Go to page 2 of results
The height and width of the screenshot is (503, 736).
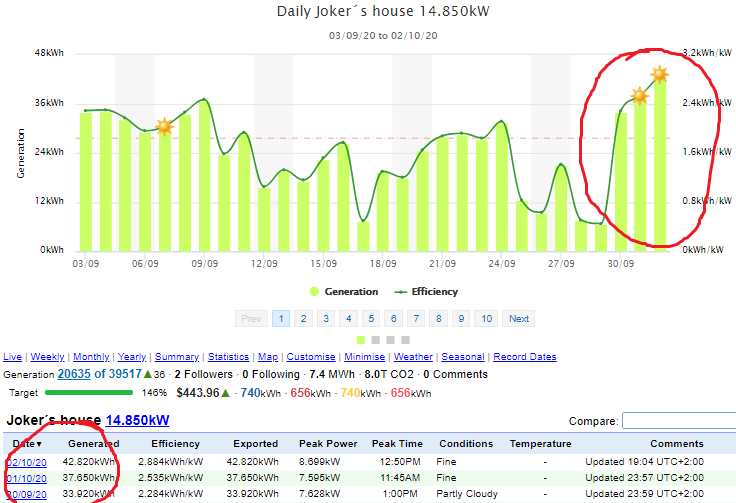point(303,319)
